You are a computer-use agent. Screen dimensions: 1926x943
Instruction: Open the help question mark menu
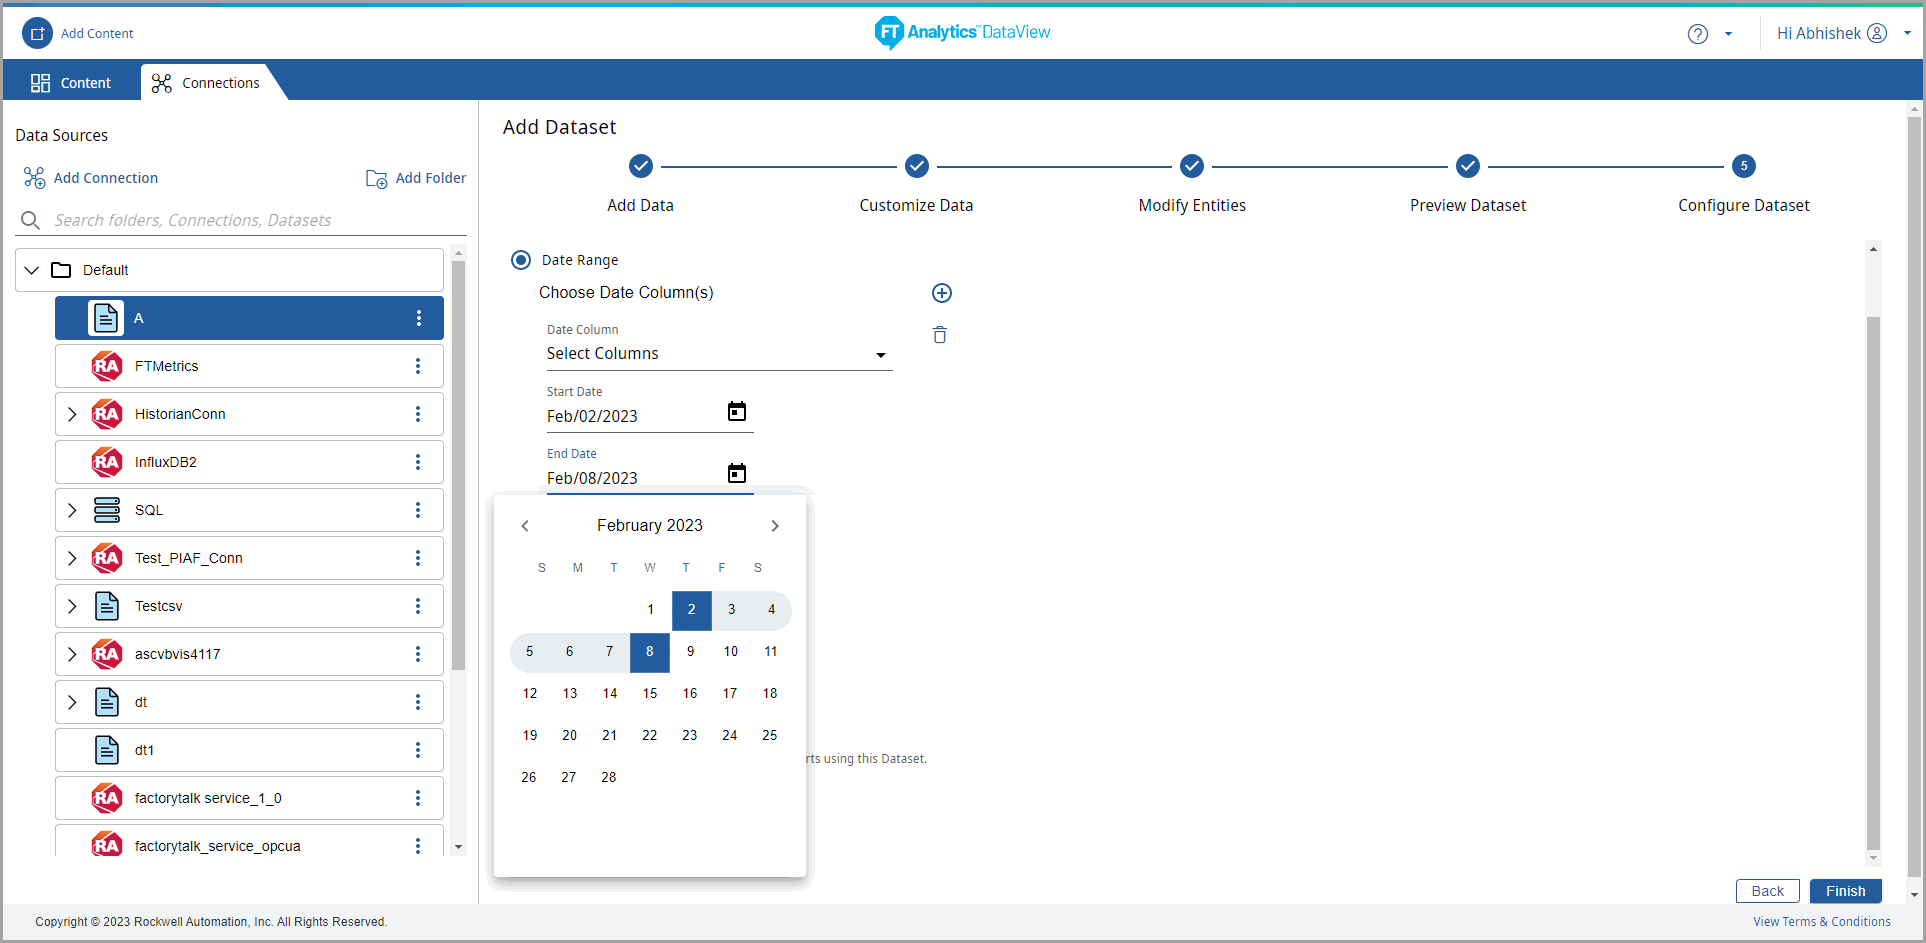click(x=1698, y=34)
